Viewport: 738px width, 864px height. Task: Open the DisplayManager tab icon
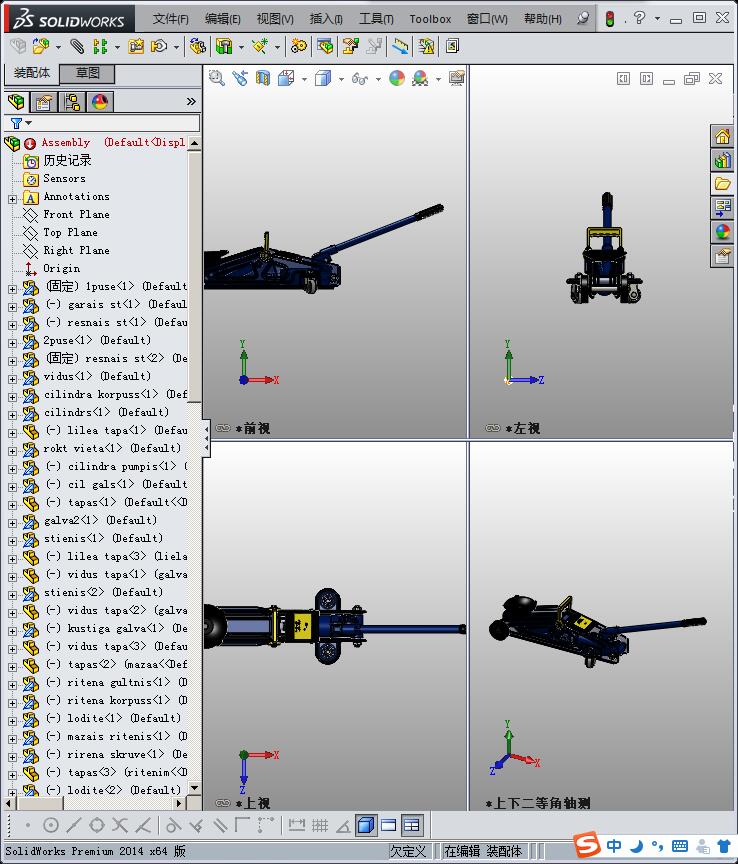pos(100,102)
